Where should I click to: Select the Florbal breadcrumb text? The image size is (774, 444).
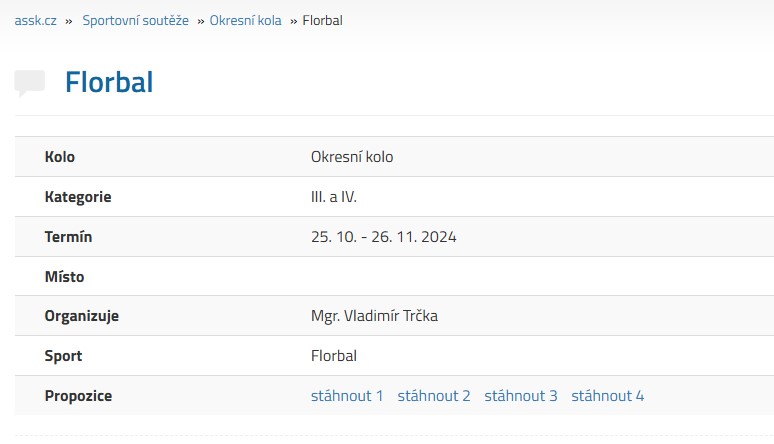[322, 21]
